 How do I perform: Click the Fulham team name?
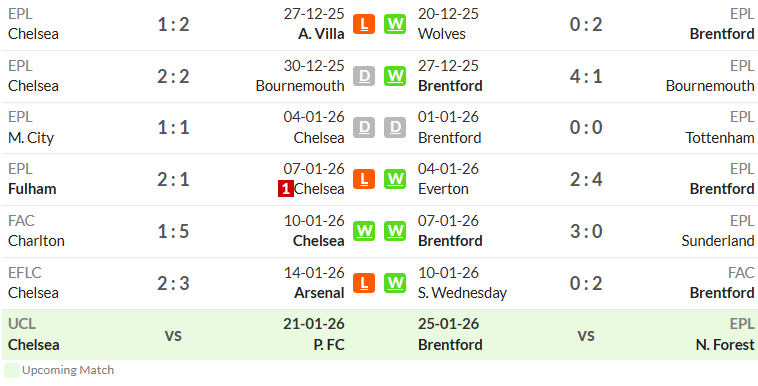(32, 189)
